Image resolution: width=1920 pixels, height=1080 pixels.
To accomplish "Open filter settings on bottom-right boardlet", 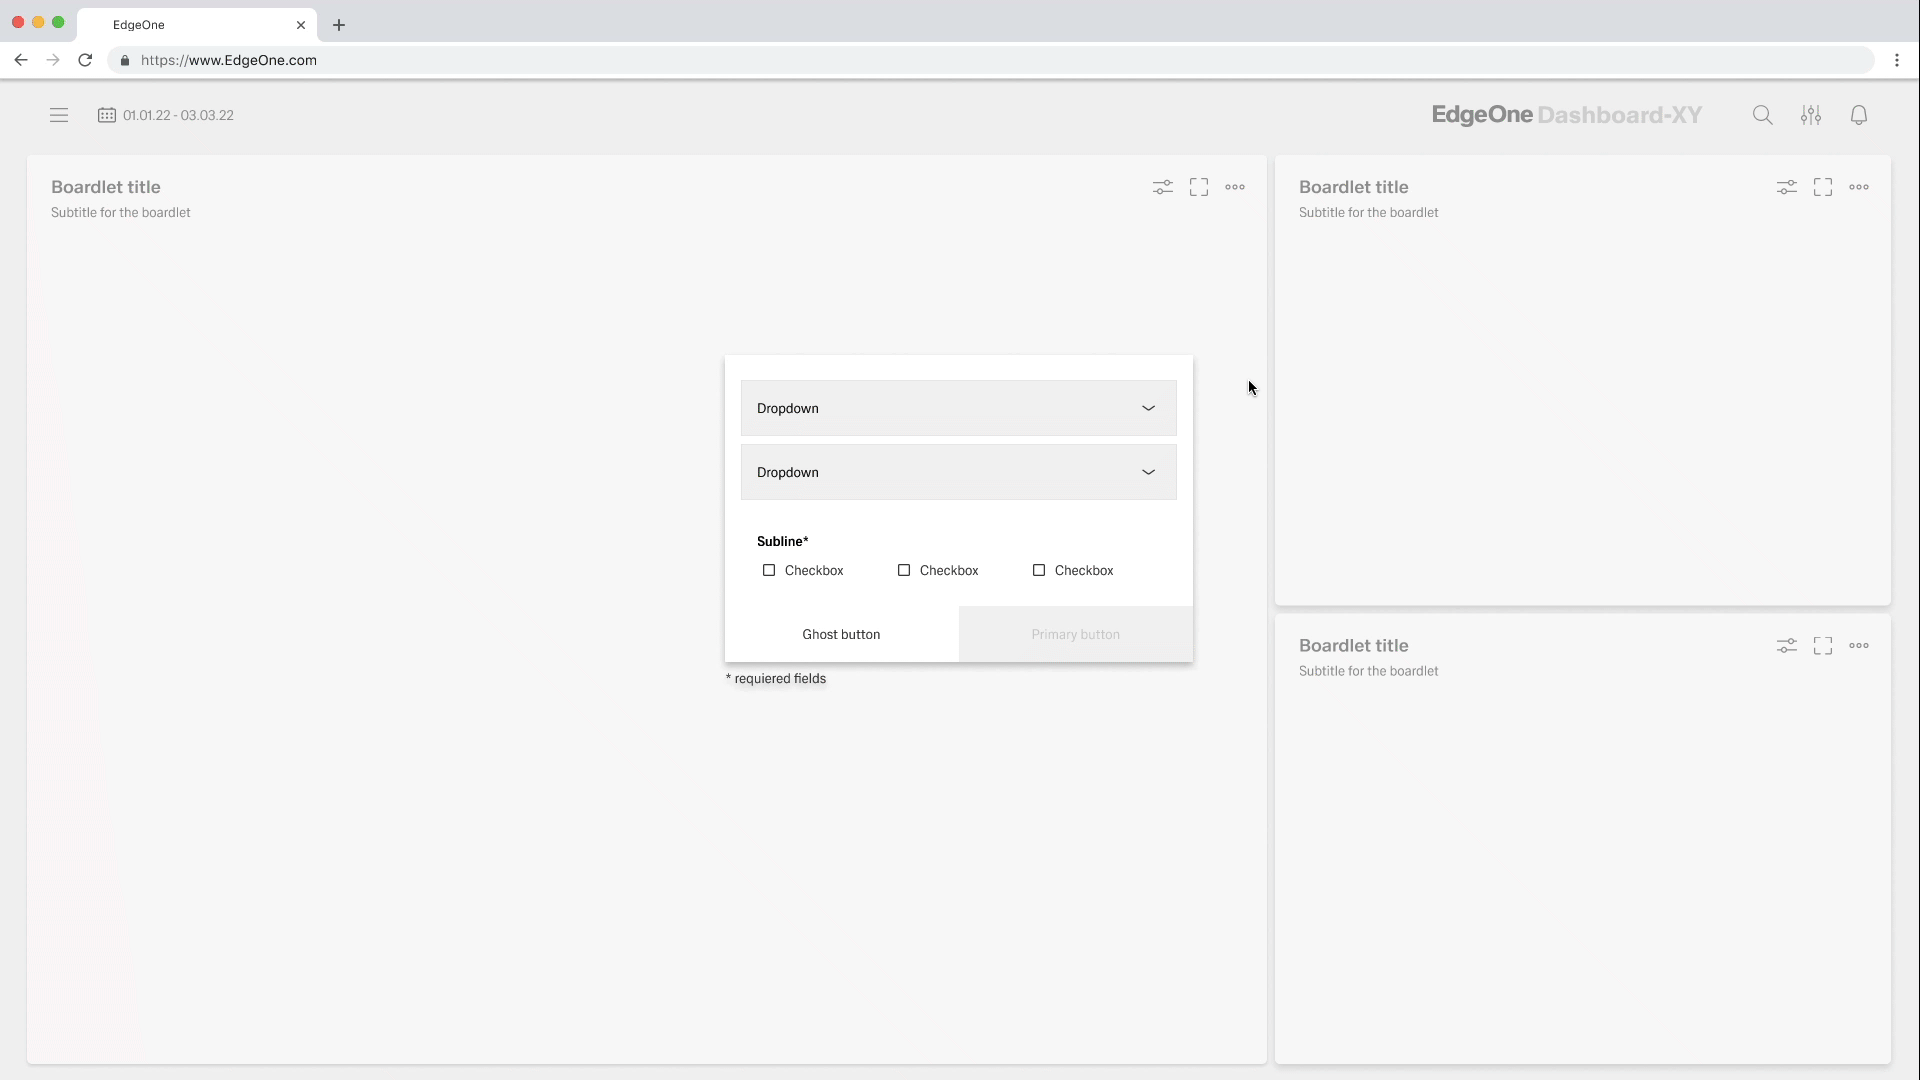I will [x=1786, y=646].
